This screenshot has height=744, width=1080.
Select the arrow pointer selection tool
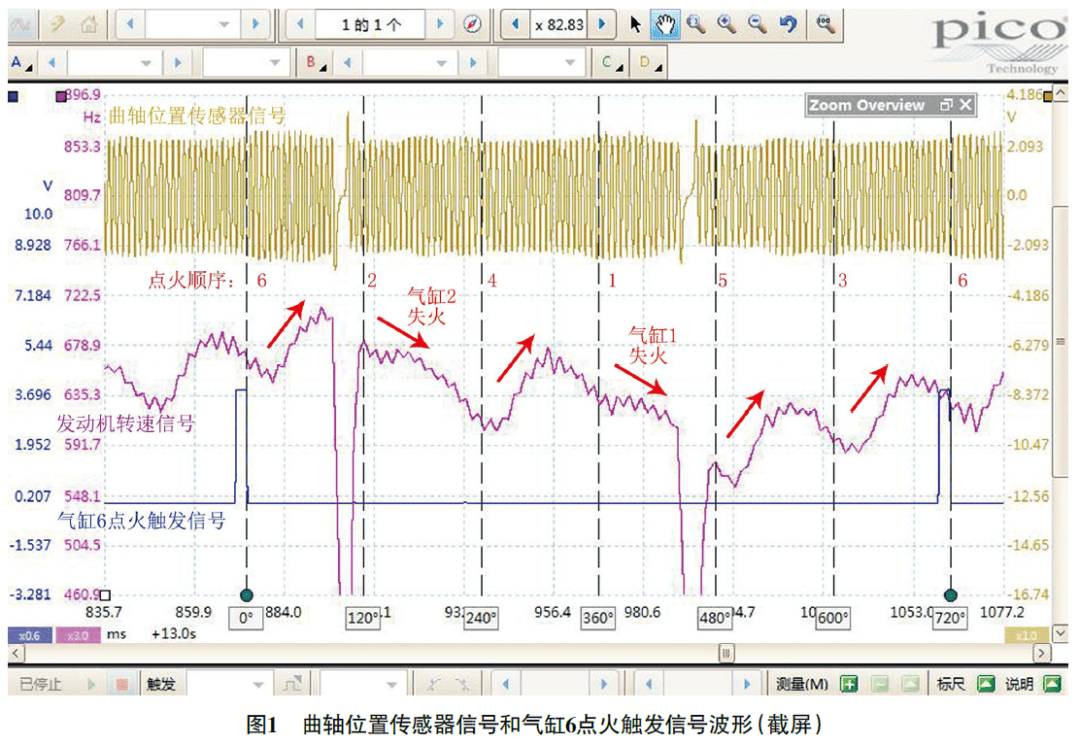tap(635, 24)
